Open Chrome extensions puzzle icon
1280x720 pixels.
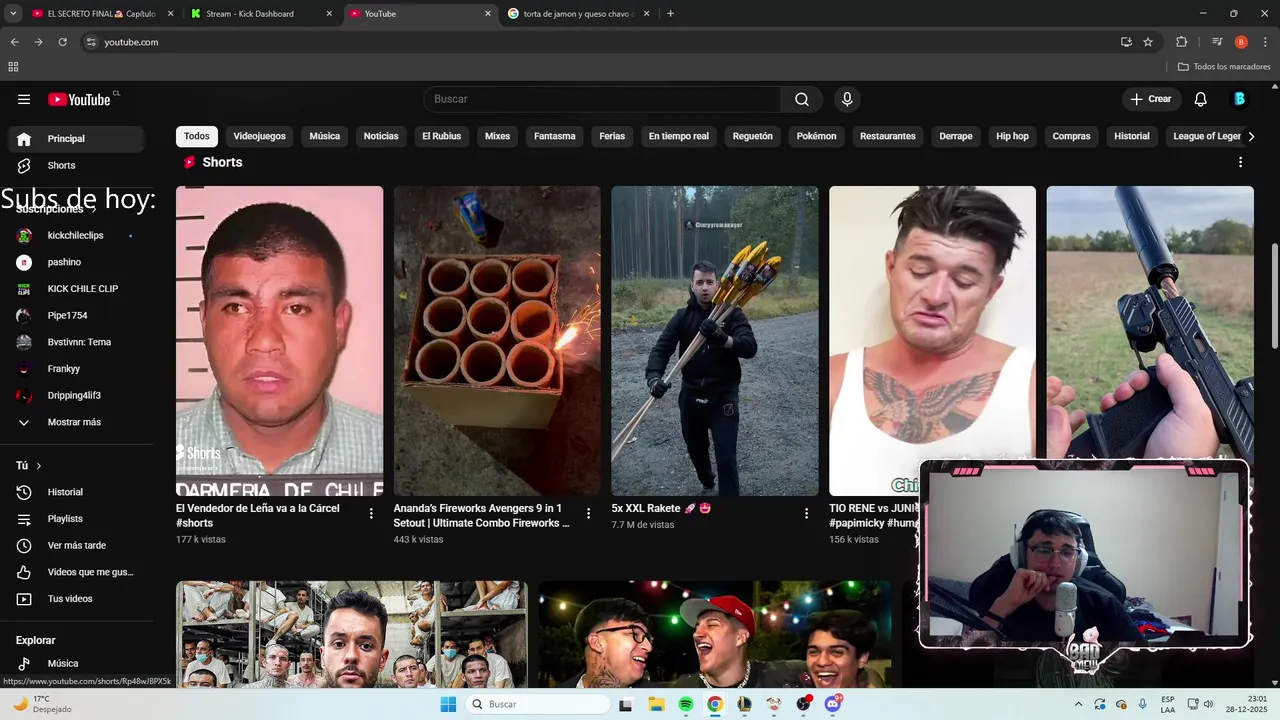click(1181, 42)
